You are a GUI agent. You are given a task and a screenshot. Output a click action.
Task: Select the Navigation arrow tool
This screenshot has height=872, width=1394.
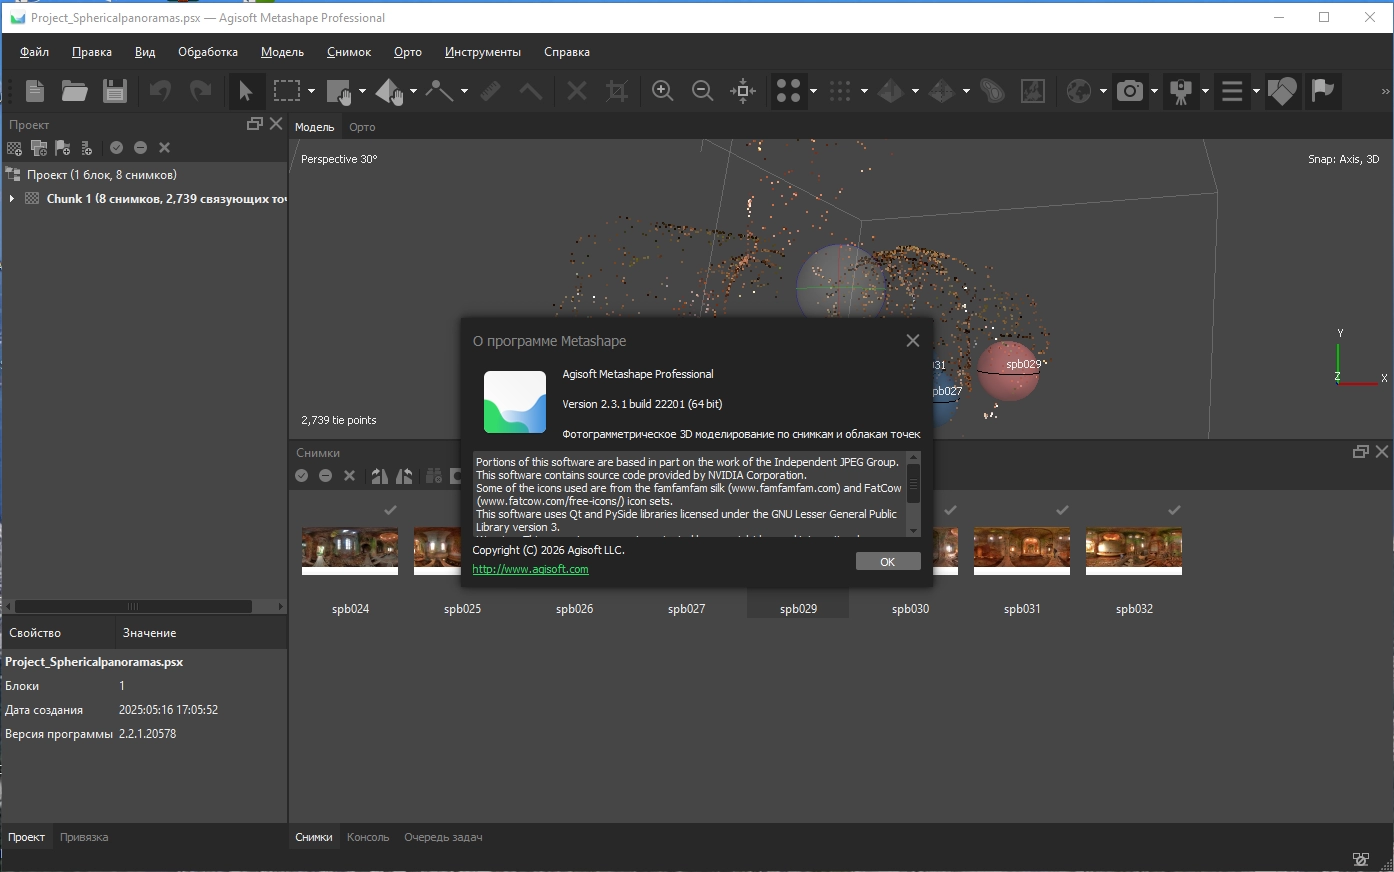[x=245, y=91]
